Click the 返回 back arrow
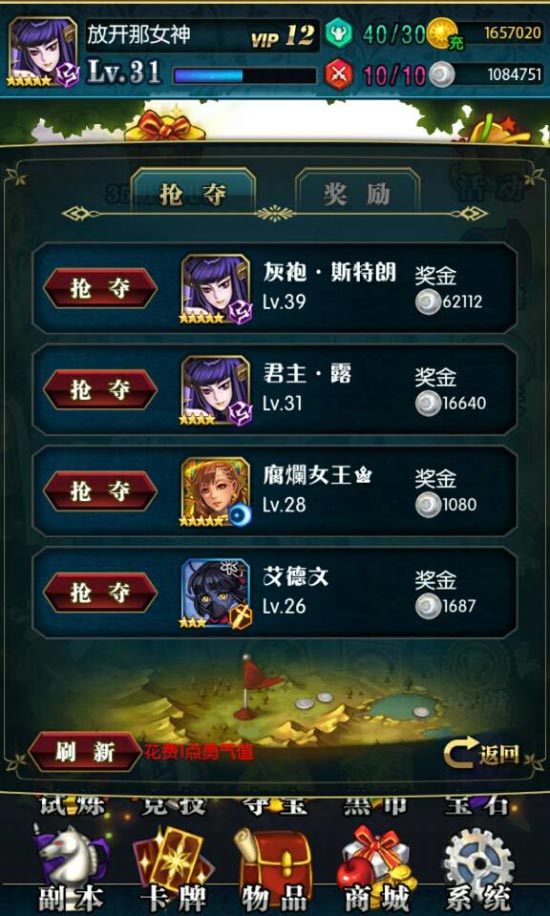This screenshot has width=550, height=916. [482, 754]
